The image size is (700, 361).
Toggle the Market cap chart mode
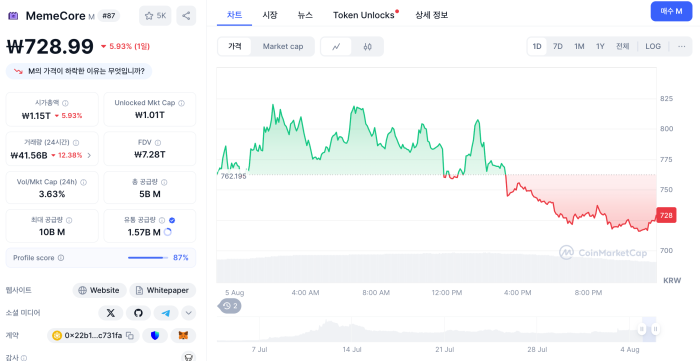[x=283, y=46]
